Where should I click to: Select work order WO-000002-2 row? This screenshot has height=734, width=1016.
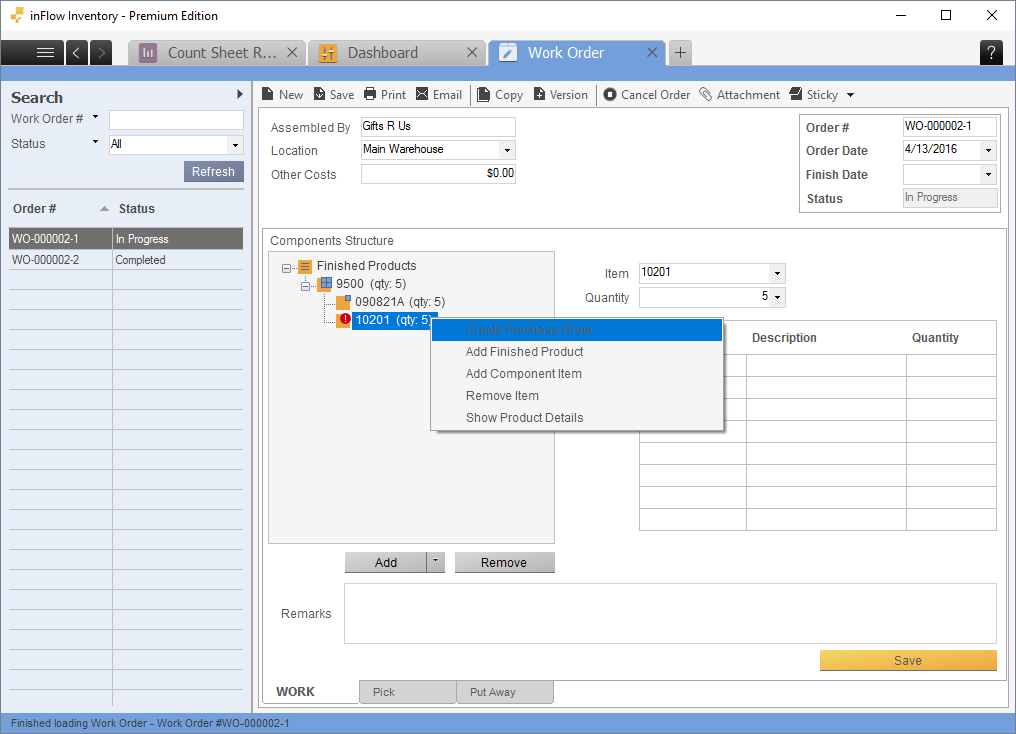coord(126,260)
